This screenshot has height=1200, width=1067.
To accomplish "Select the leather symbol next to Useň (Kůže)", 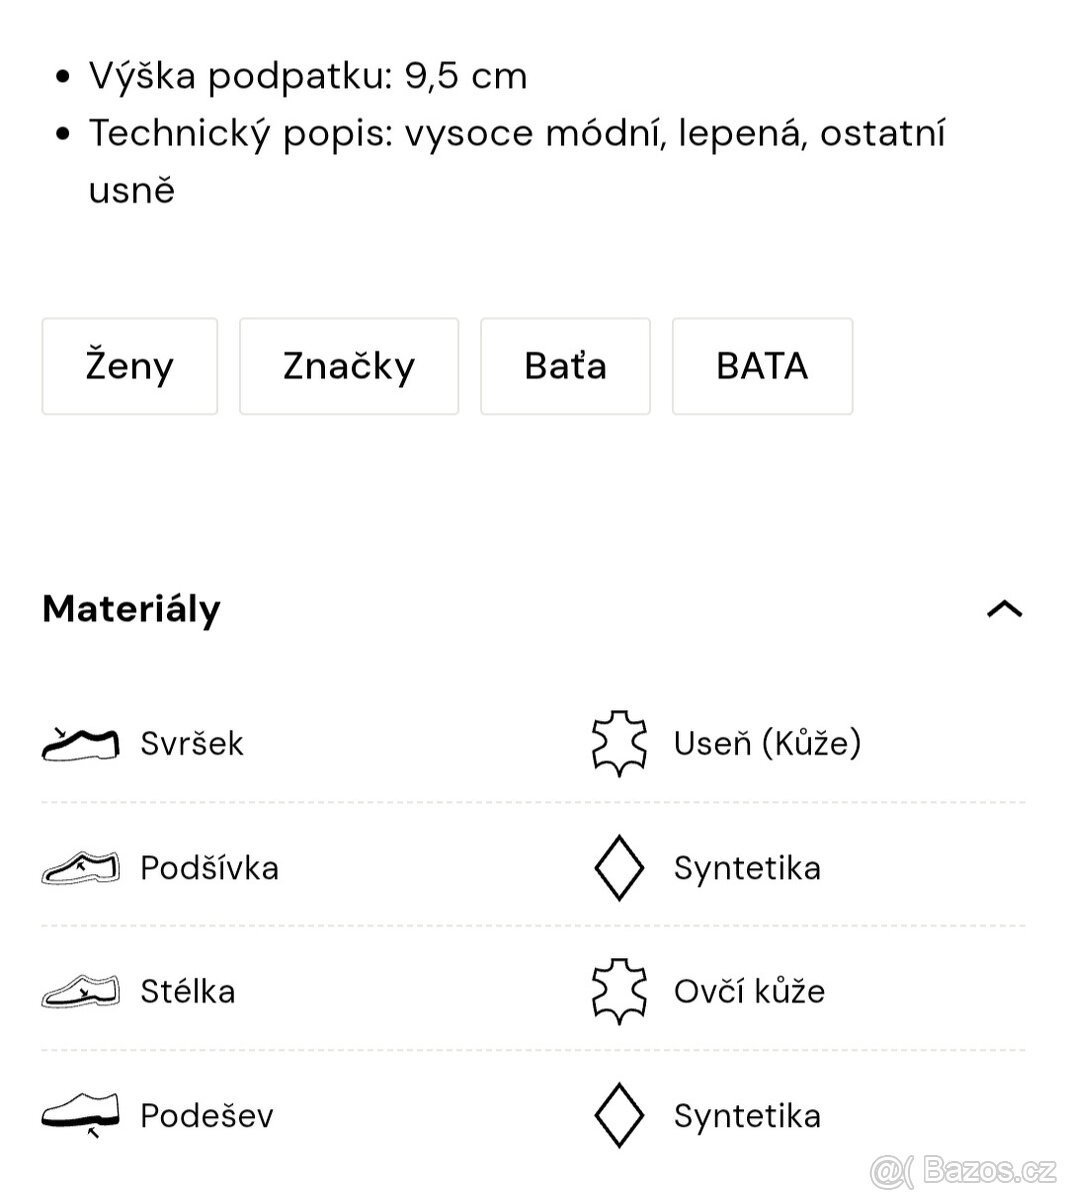I will pos(618,741).
